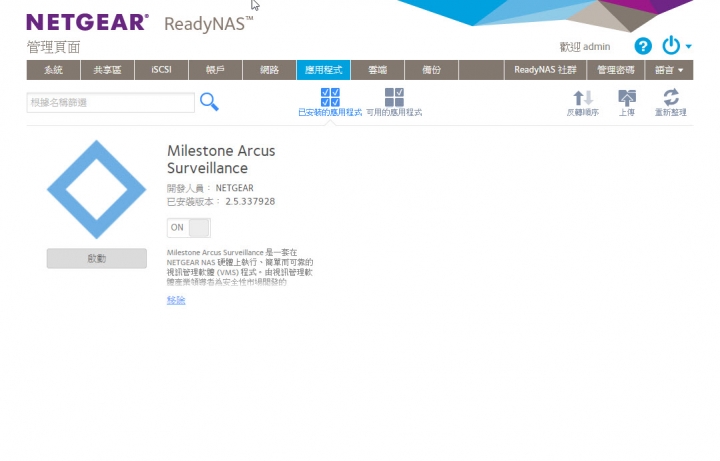Open the 管理密碼 tab
Image resolution: width=720 pixels, height=461 pixels.
(616, 70)
